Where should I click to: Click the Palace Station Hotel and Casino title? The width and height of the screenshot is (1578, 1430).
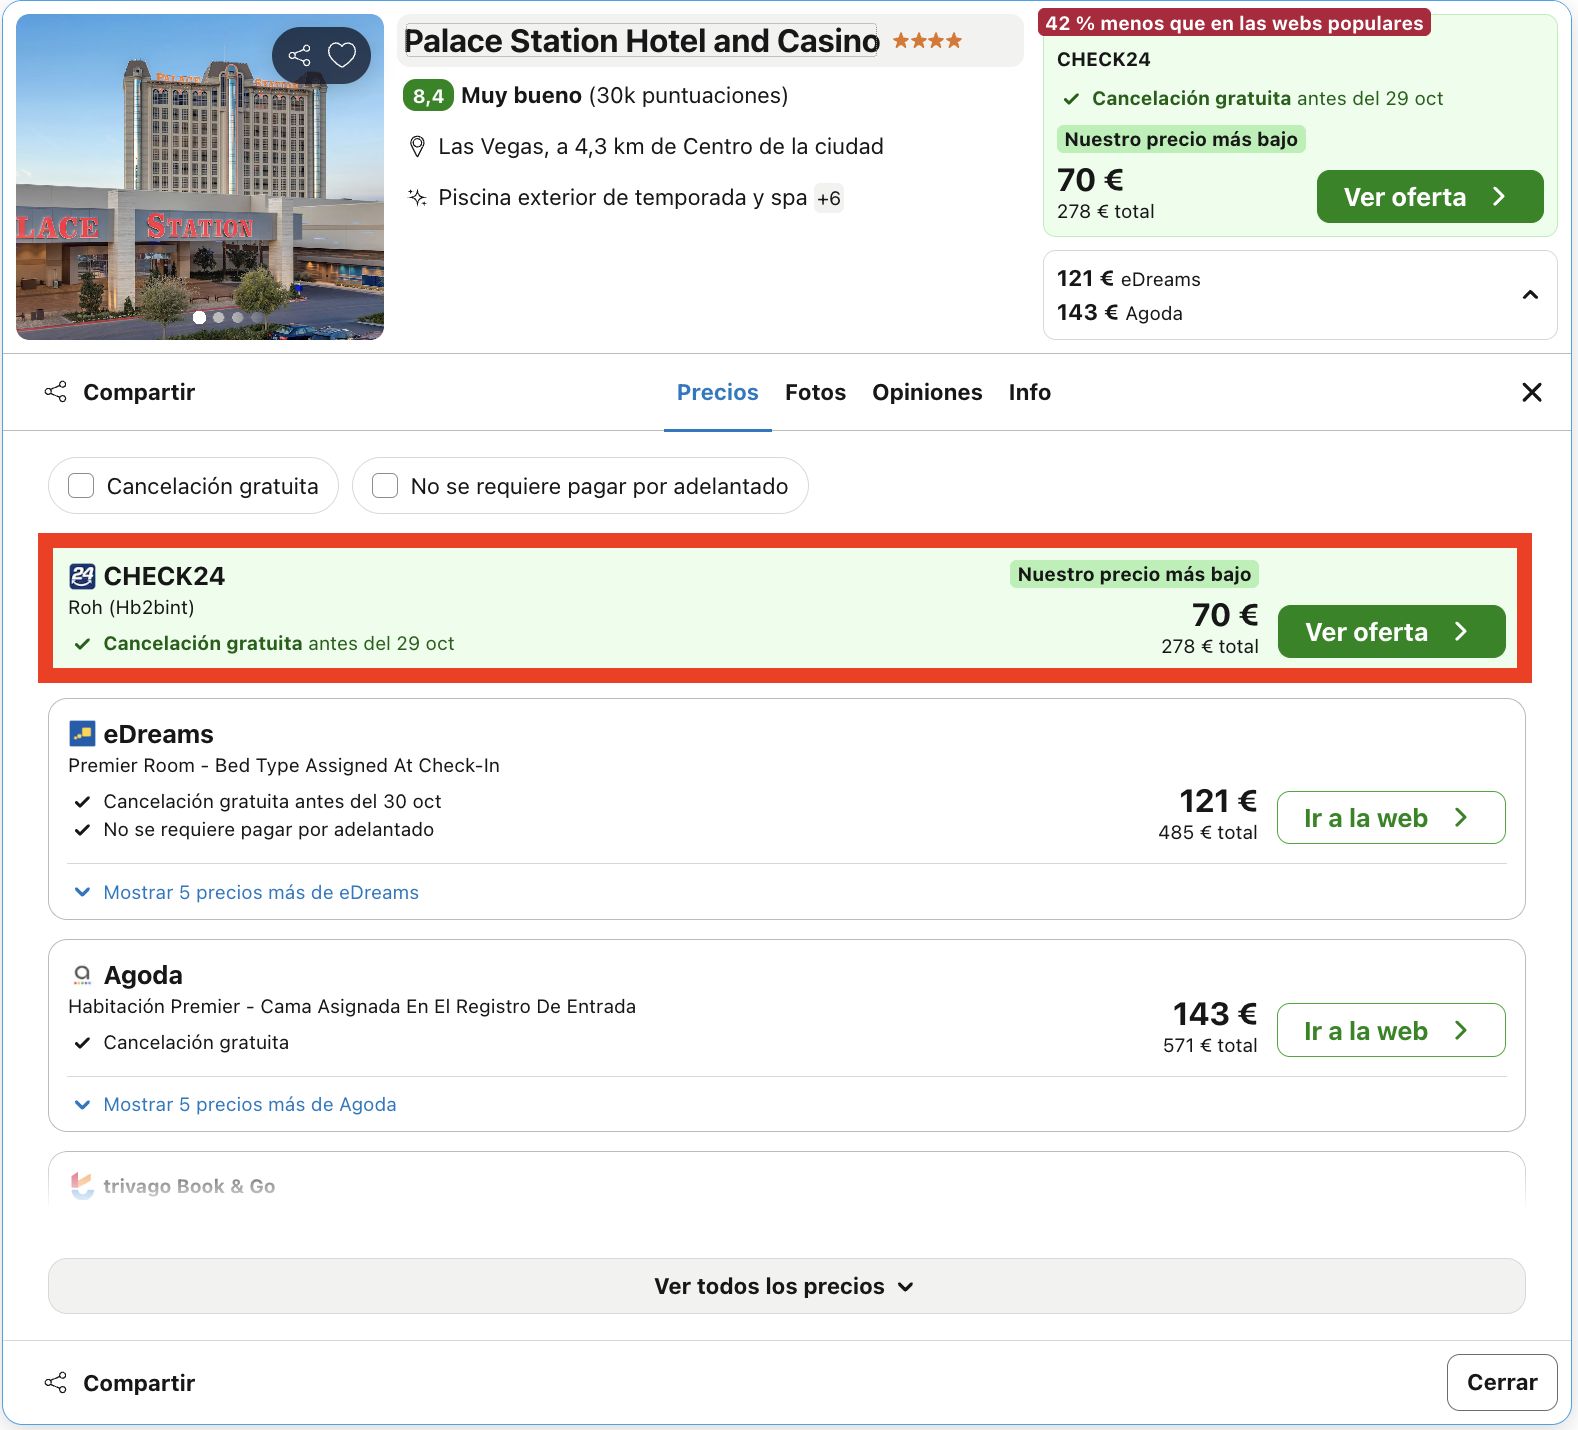click(641, 41)
